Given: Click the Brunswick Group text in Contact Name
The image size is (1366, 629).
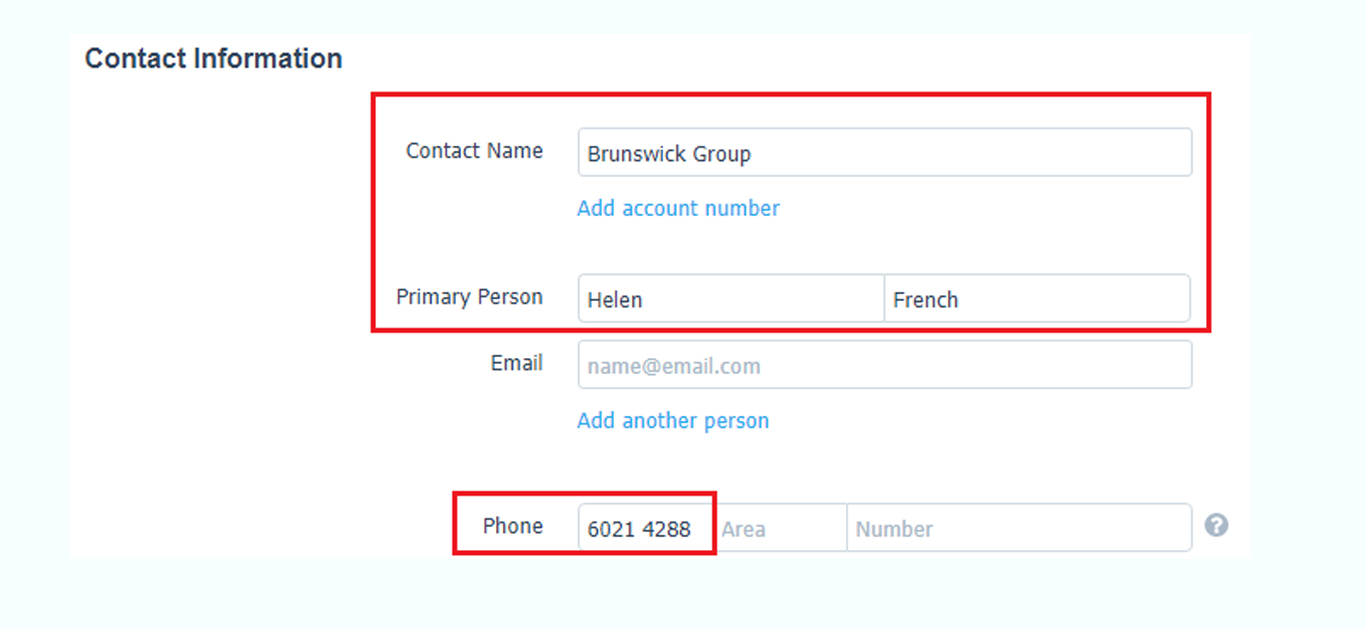Looking at the screenshot, I should click(669, 154).
